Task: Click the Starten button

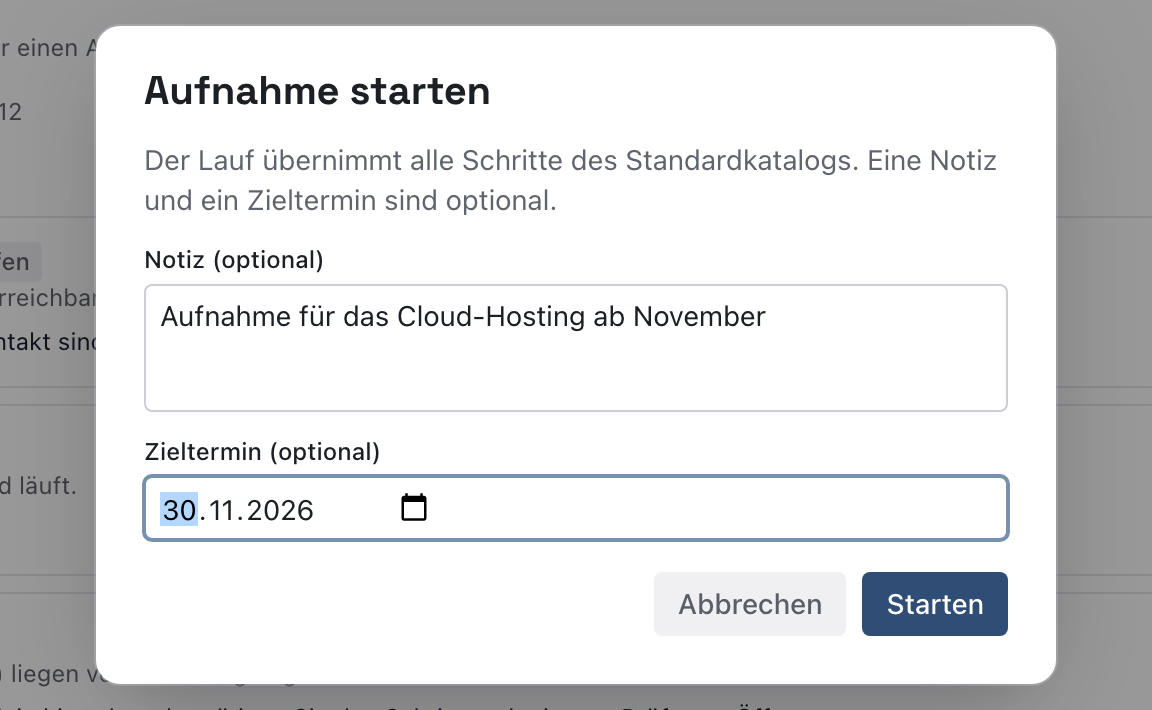Action: tap(935, 604)
